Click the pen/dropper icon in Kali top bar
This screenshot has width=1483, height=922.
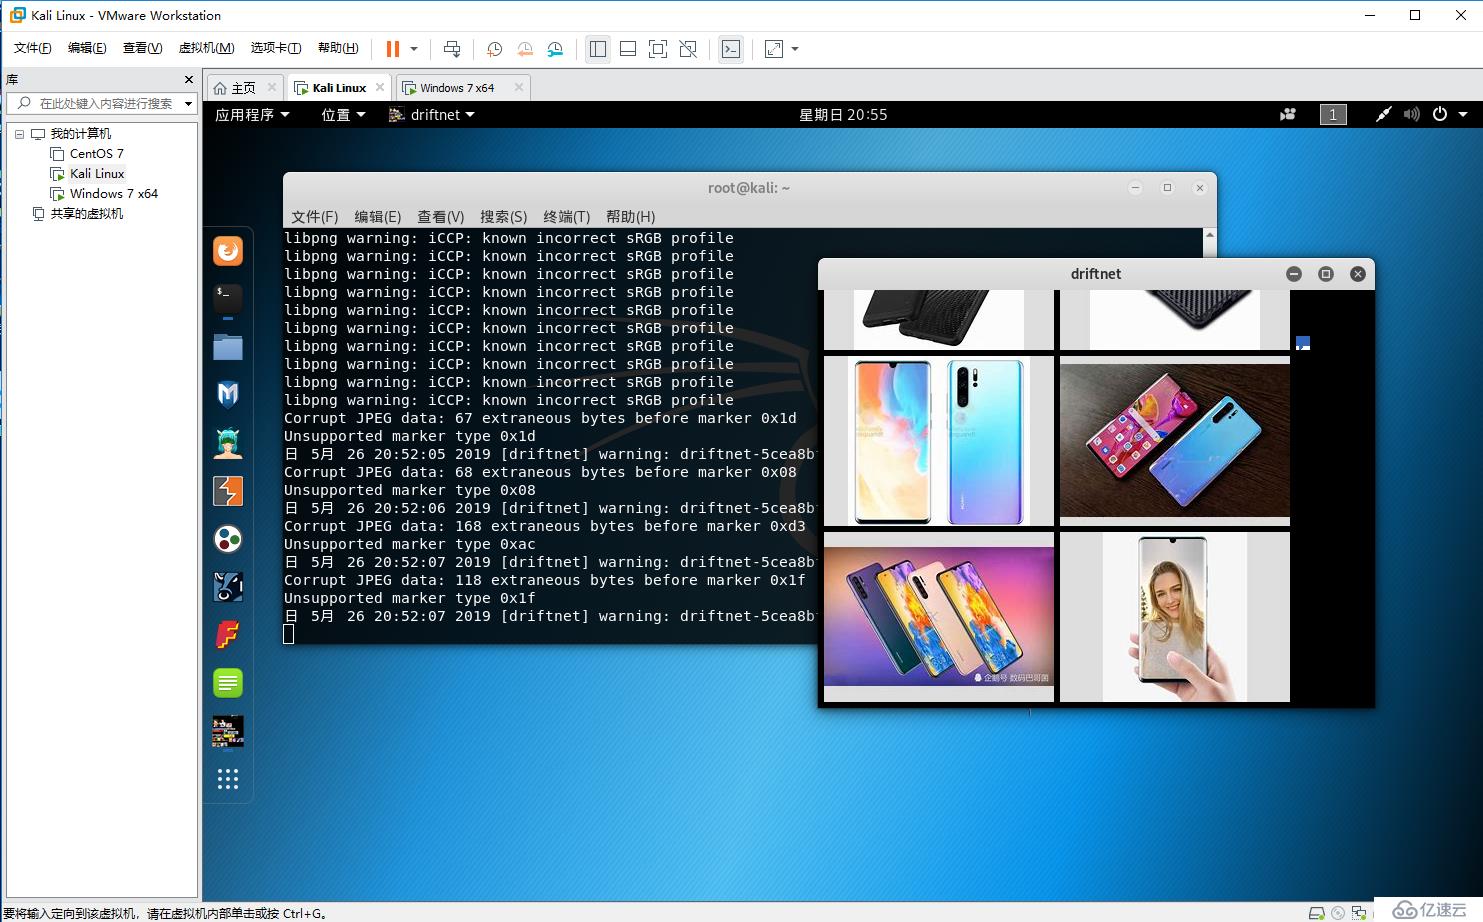[1383, 115]
